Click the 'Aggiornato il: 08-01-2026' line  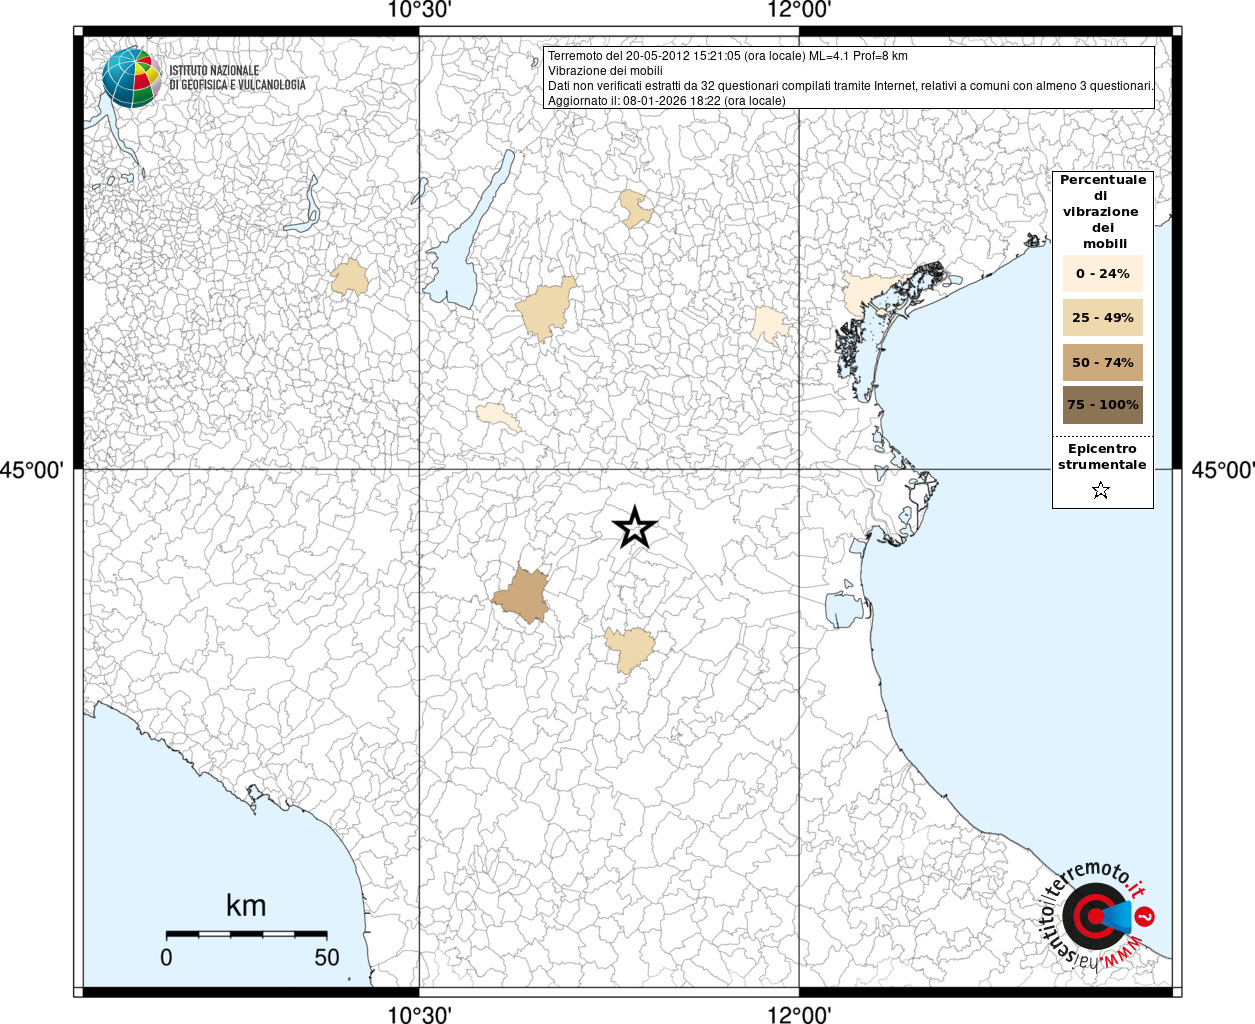click(x=666, y=101)
